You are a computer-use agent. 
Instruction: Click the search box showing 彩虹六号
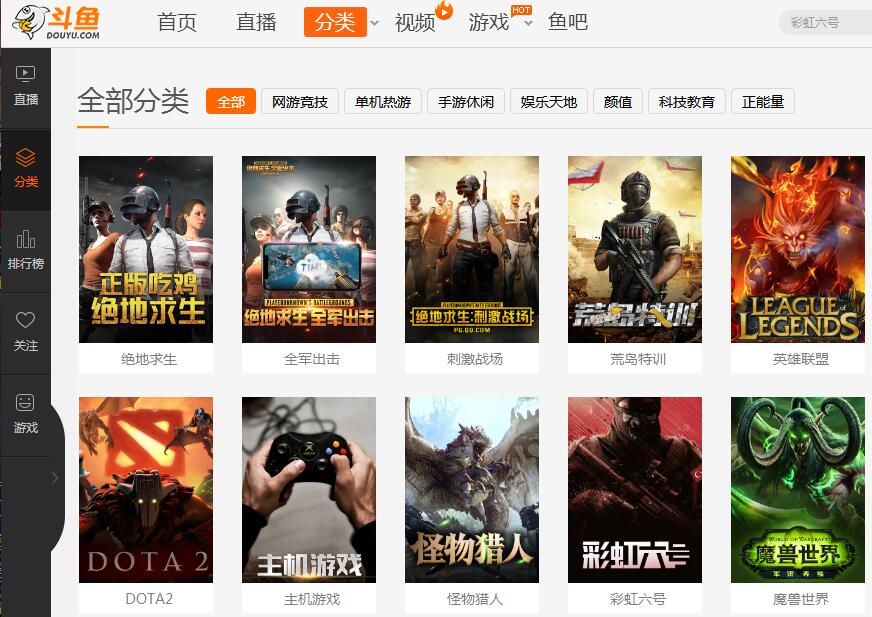(825, 23)
